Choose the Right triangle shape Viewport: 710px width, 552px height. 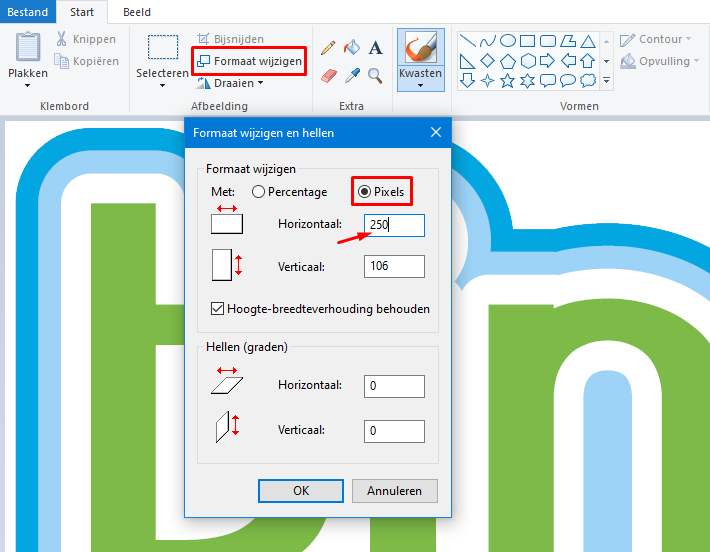pyautogui.click(x=467, y=61)
